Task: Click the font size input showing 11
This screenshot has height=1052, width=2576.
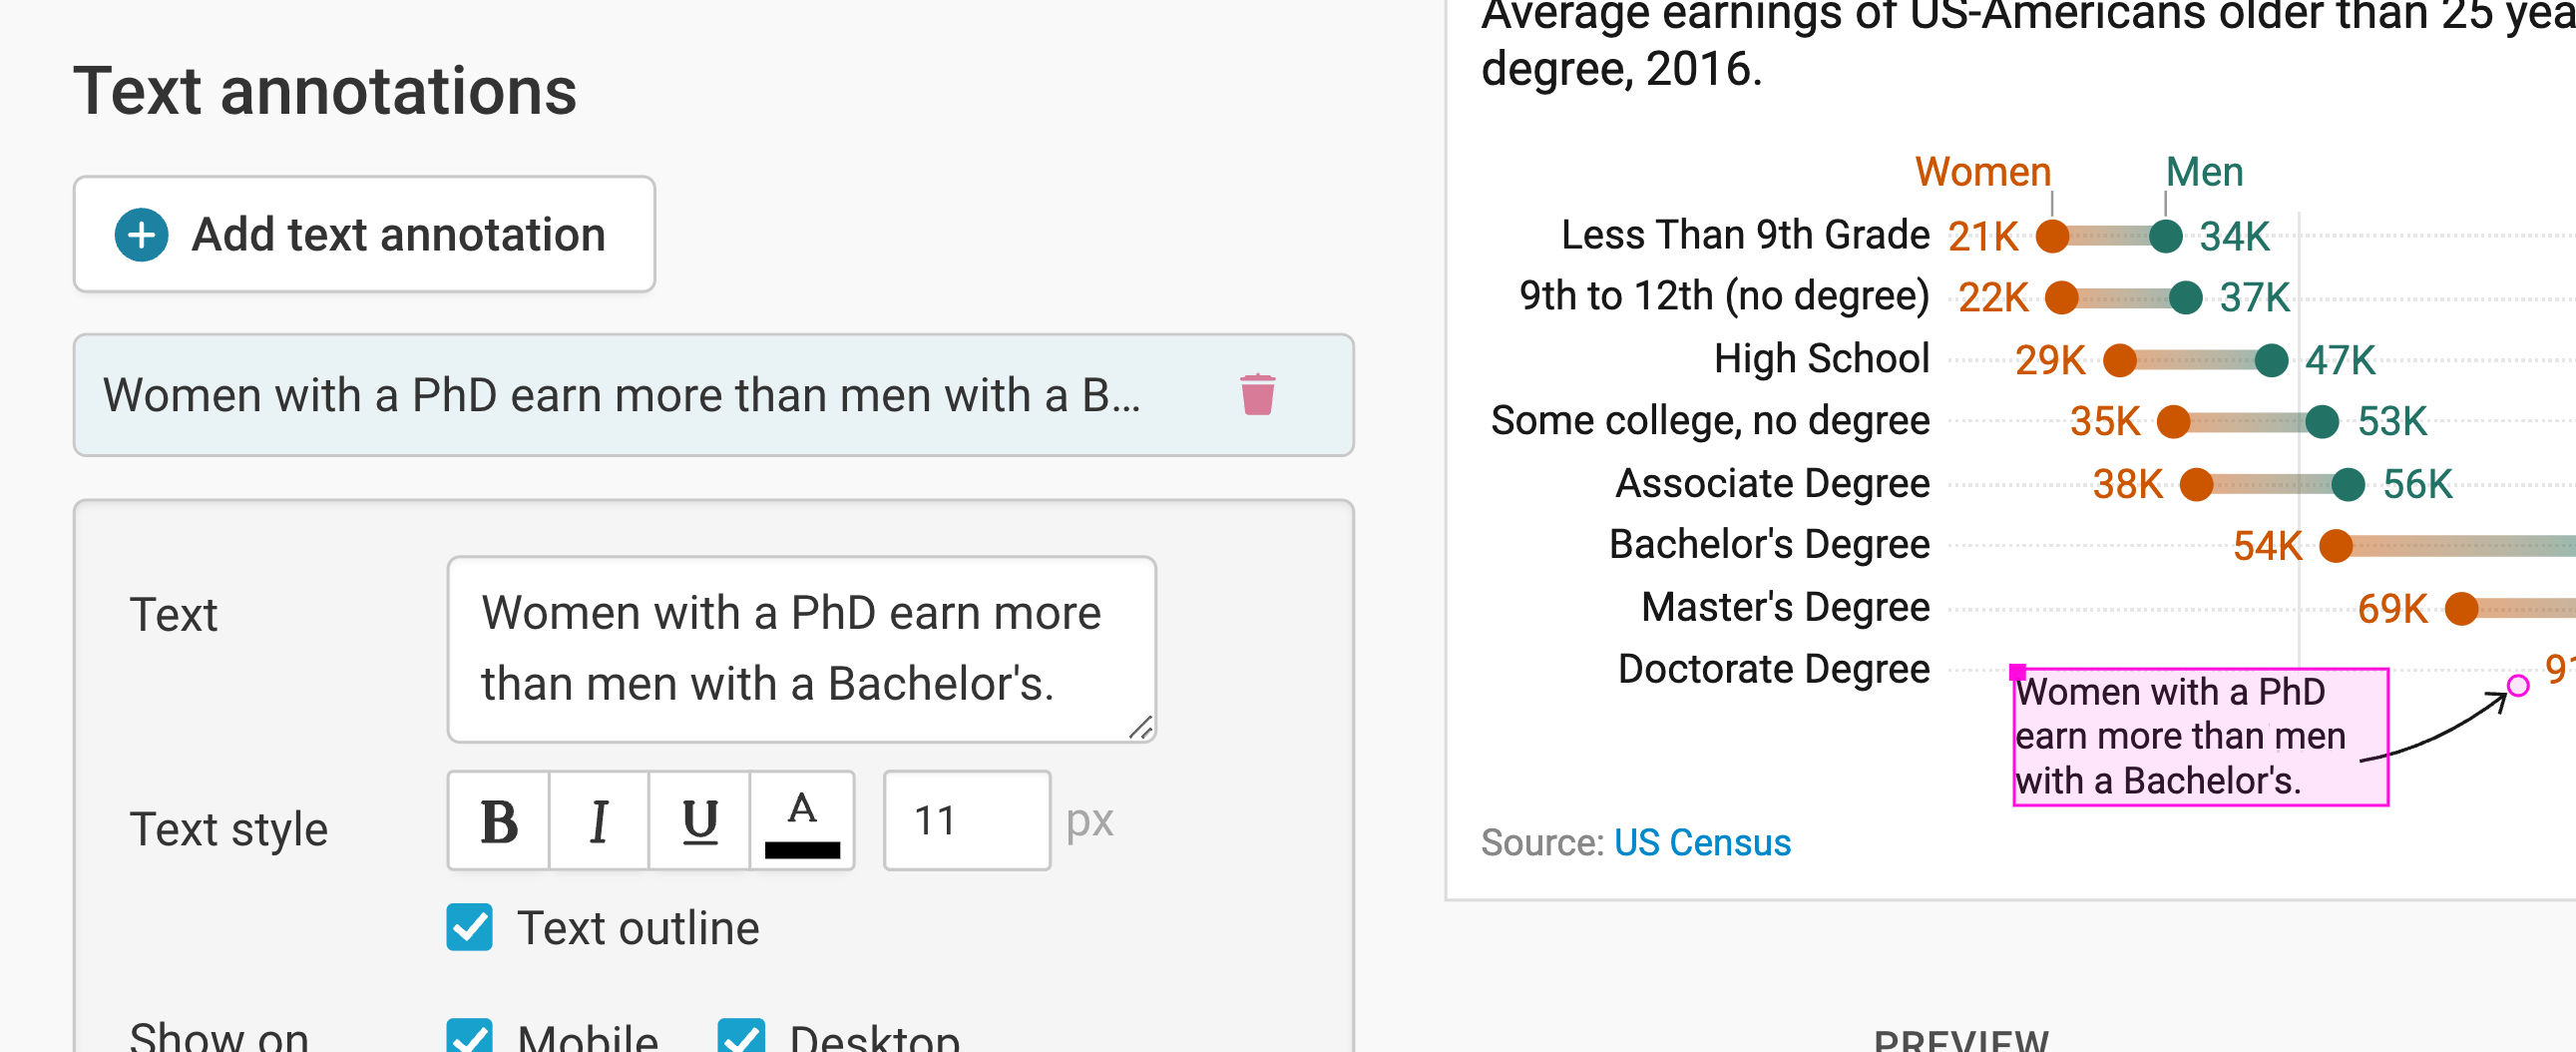Action: pos(966,821)
